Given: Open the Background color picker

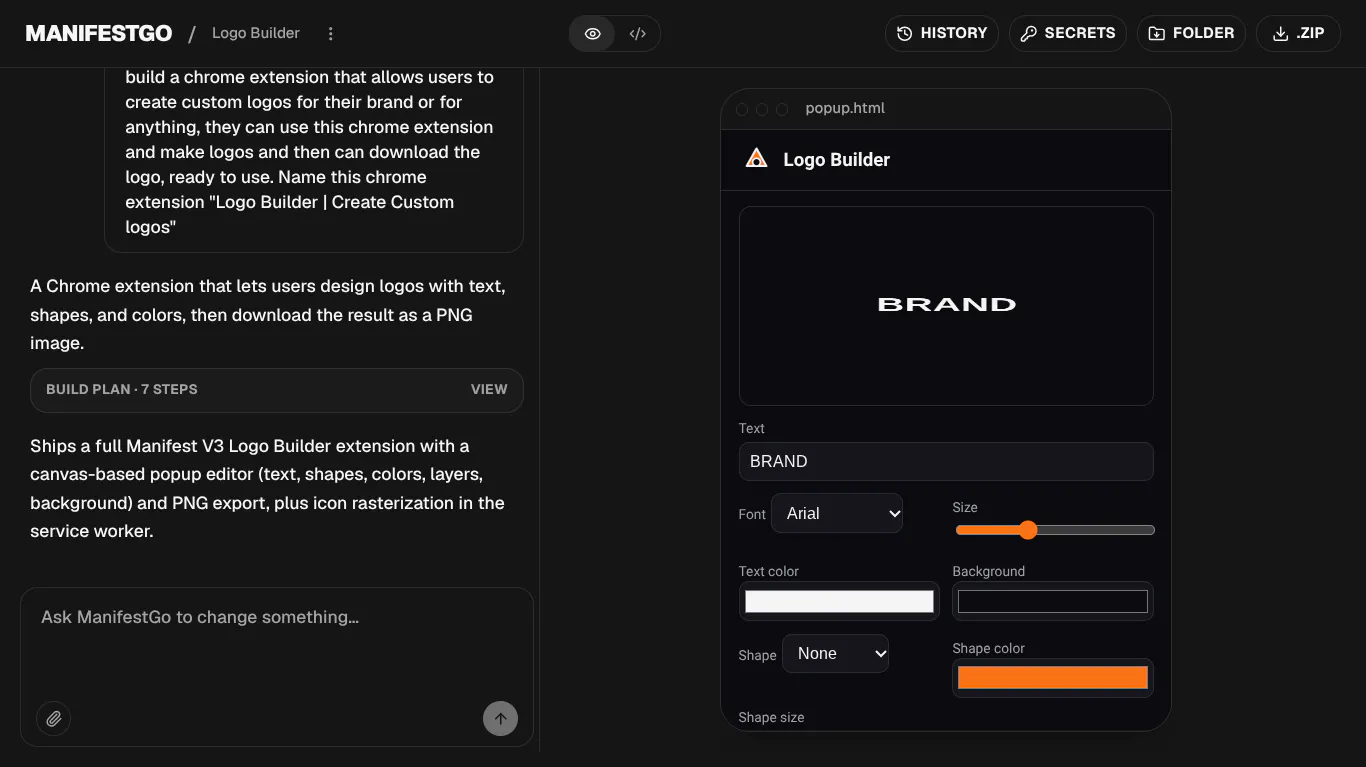Looking at the screenshot, I should [1053, 601].
